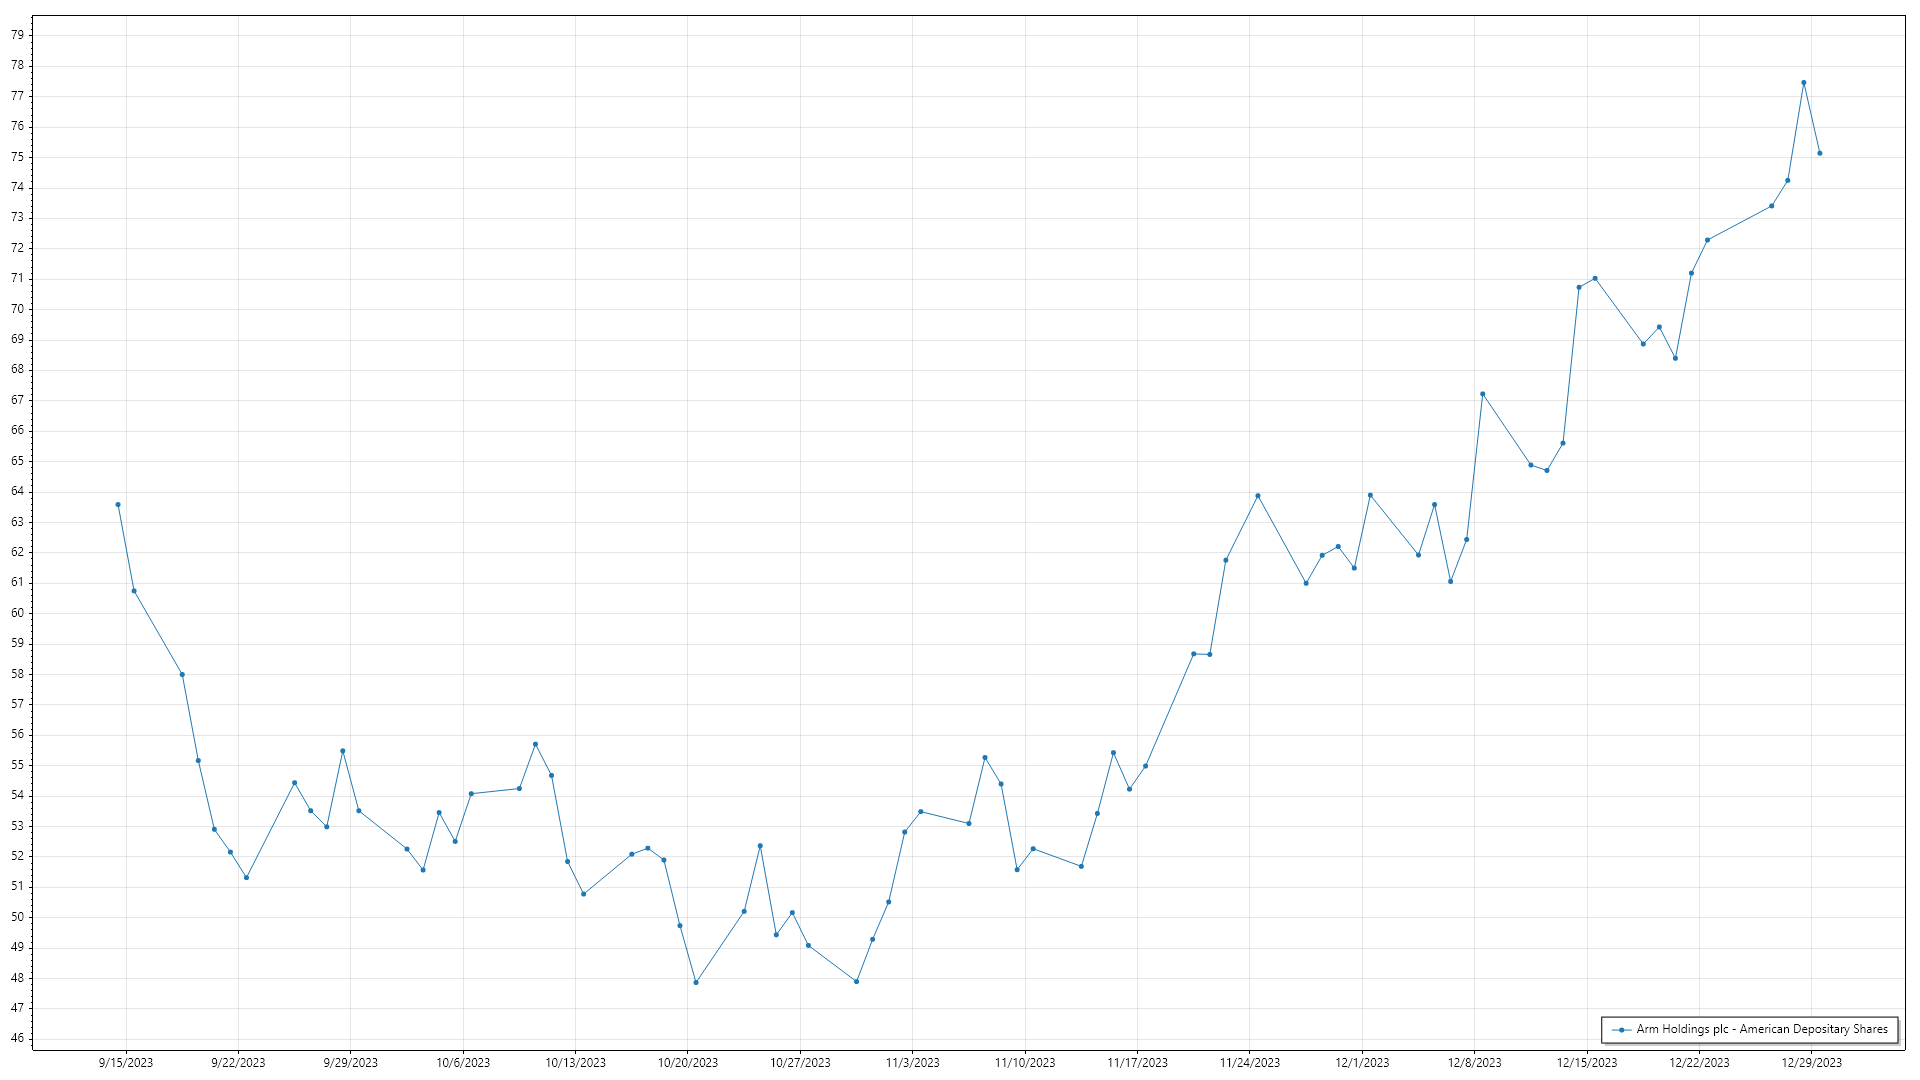Click the 70 y-axis label
This screenshot has width=1920, height=1080.
[18, 309]
